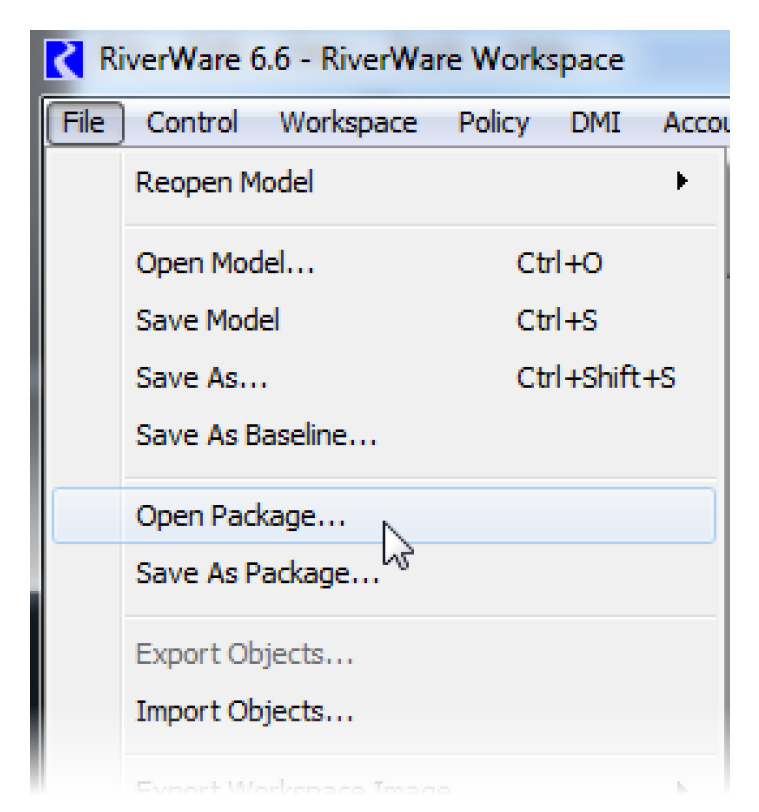The image size is (759, 812).
Task: Choose Import Objects... from the menu
Action: (244, 712)
